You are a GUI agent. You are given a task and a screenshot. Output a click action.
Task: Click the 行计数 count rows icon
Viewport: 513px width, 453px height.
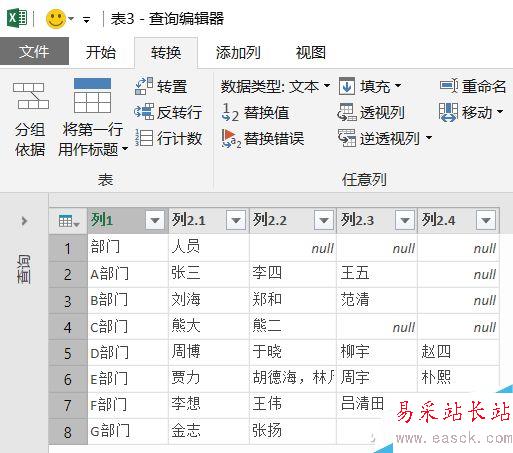(144, 138)
